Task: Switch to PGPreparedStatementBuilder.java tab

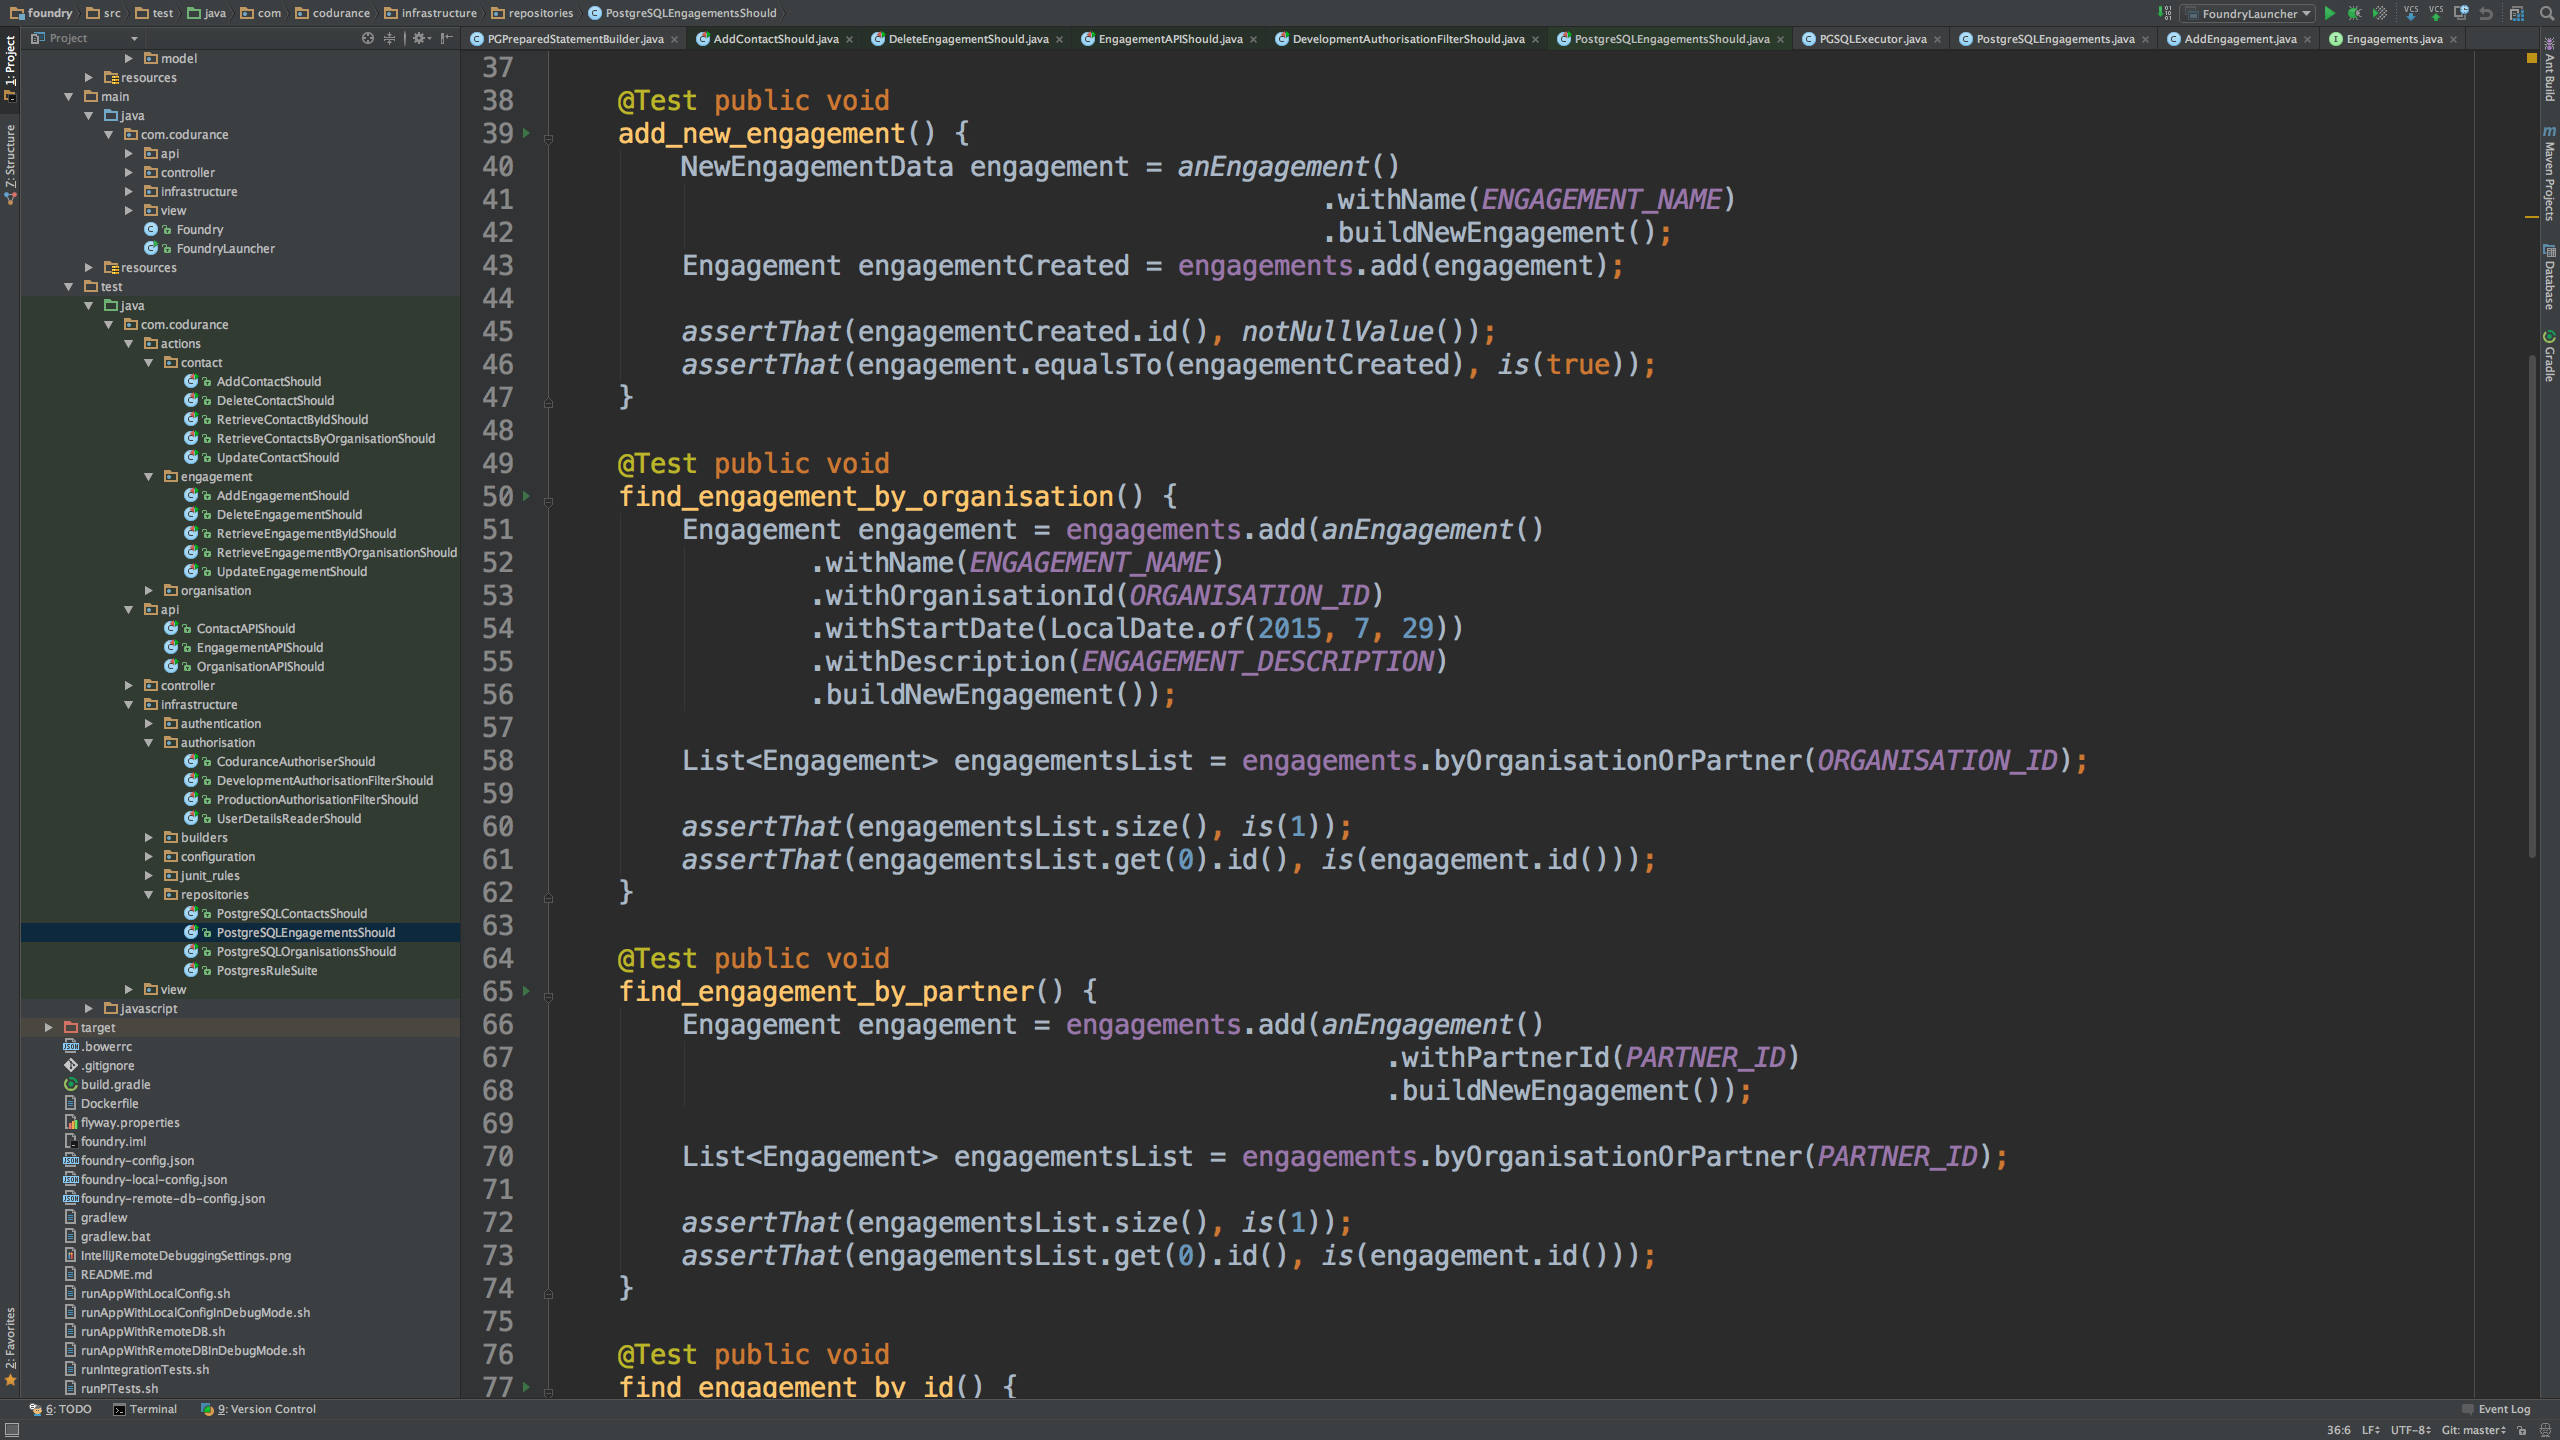Action: [574, 39]
